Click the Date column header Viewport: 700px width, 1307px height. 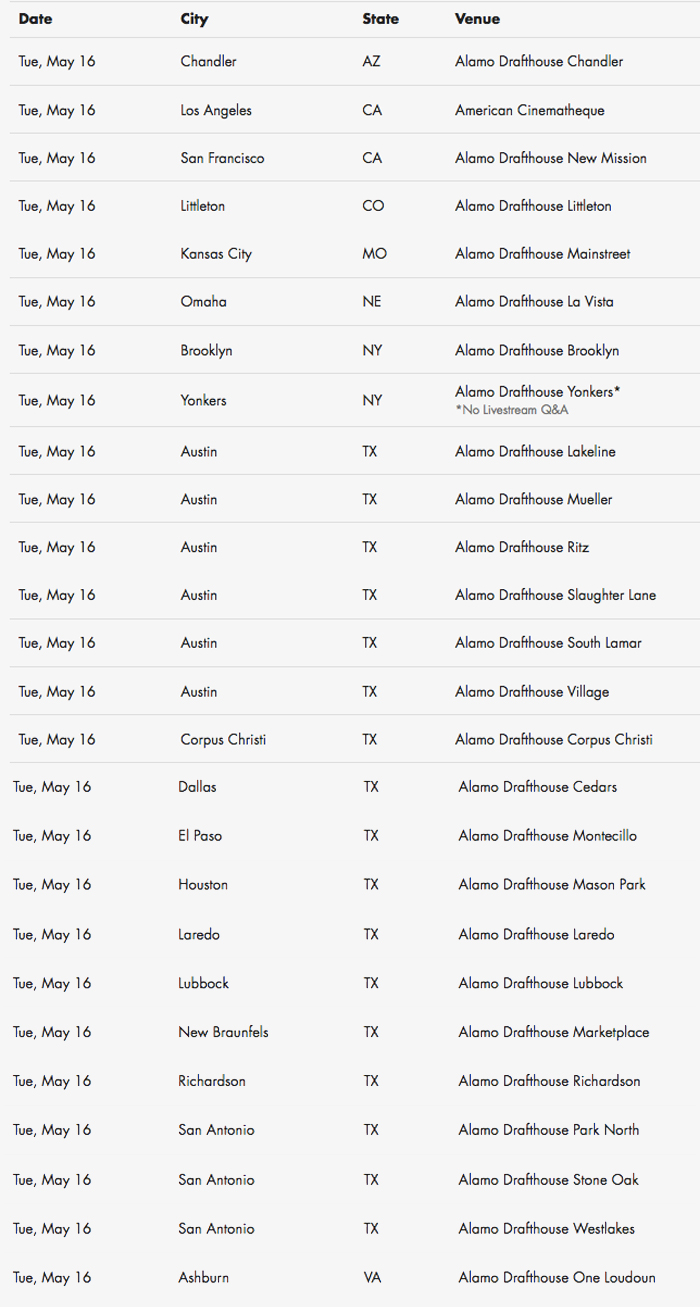click(35, 19)
